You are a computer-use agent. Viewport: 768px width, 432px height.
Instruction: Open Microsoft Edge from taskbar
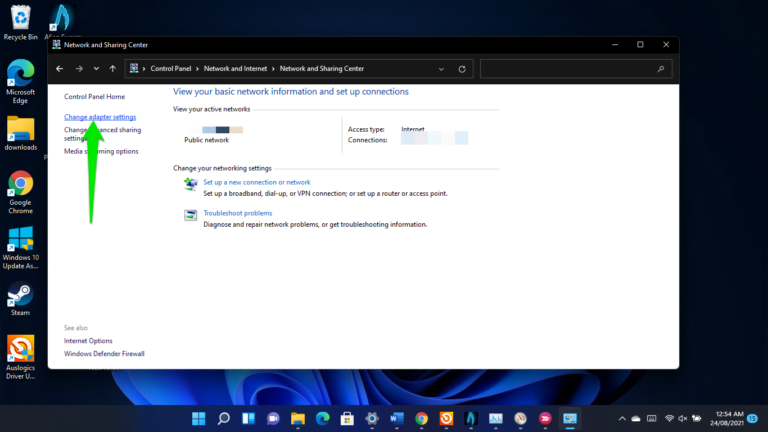click(x=322, y=419)
